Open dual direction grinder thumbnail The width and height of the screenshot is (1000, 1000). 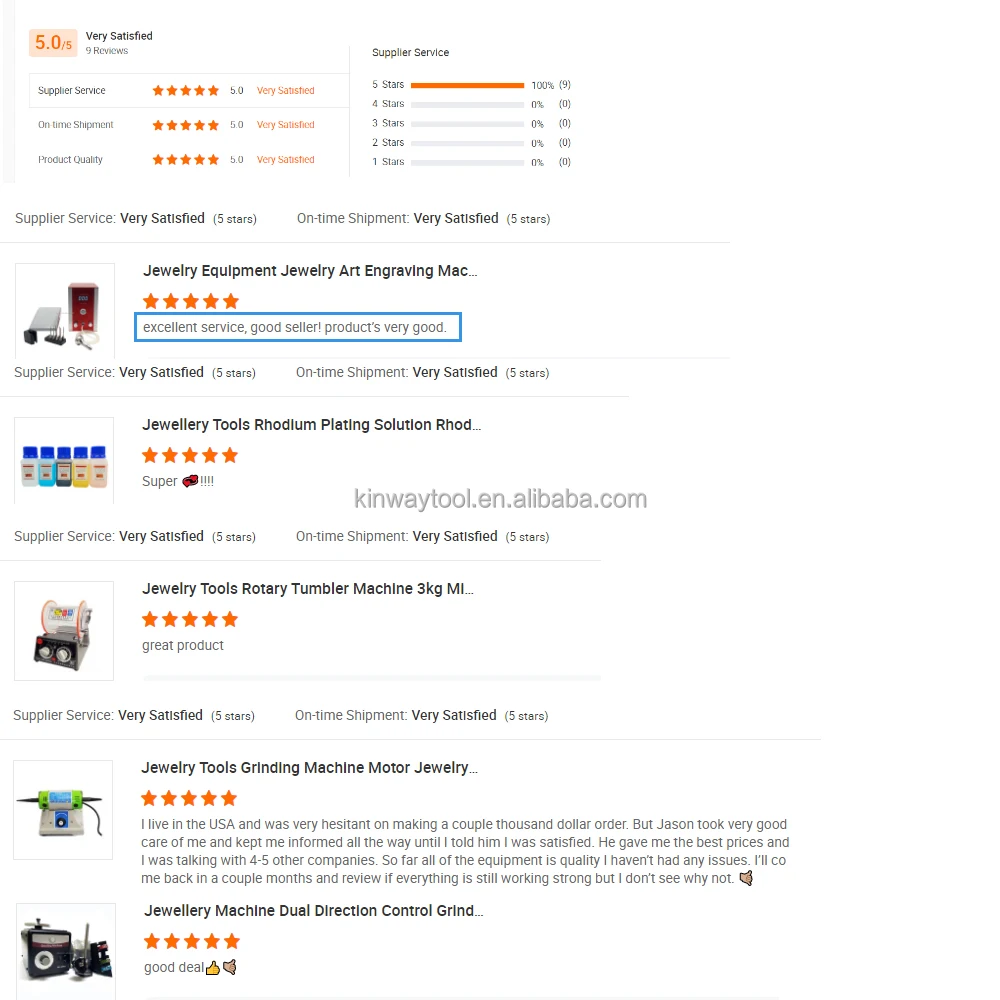point(66,952)
